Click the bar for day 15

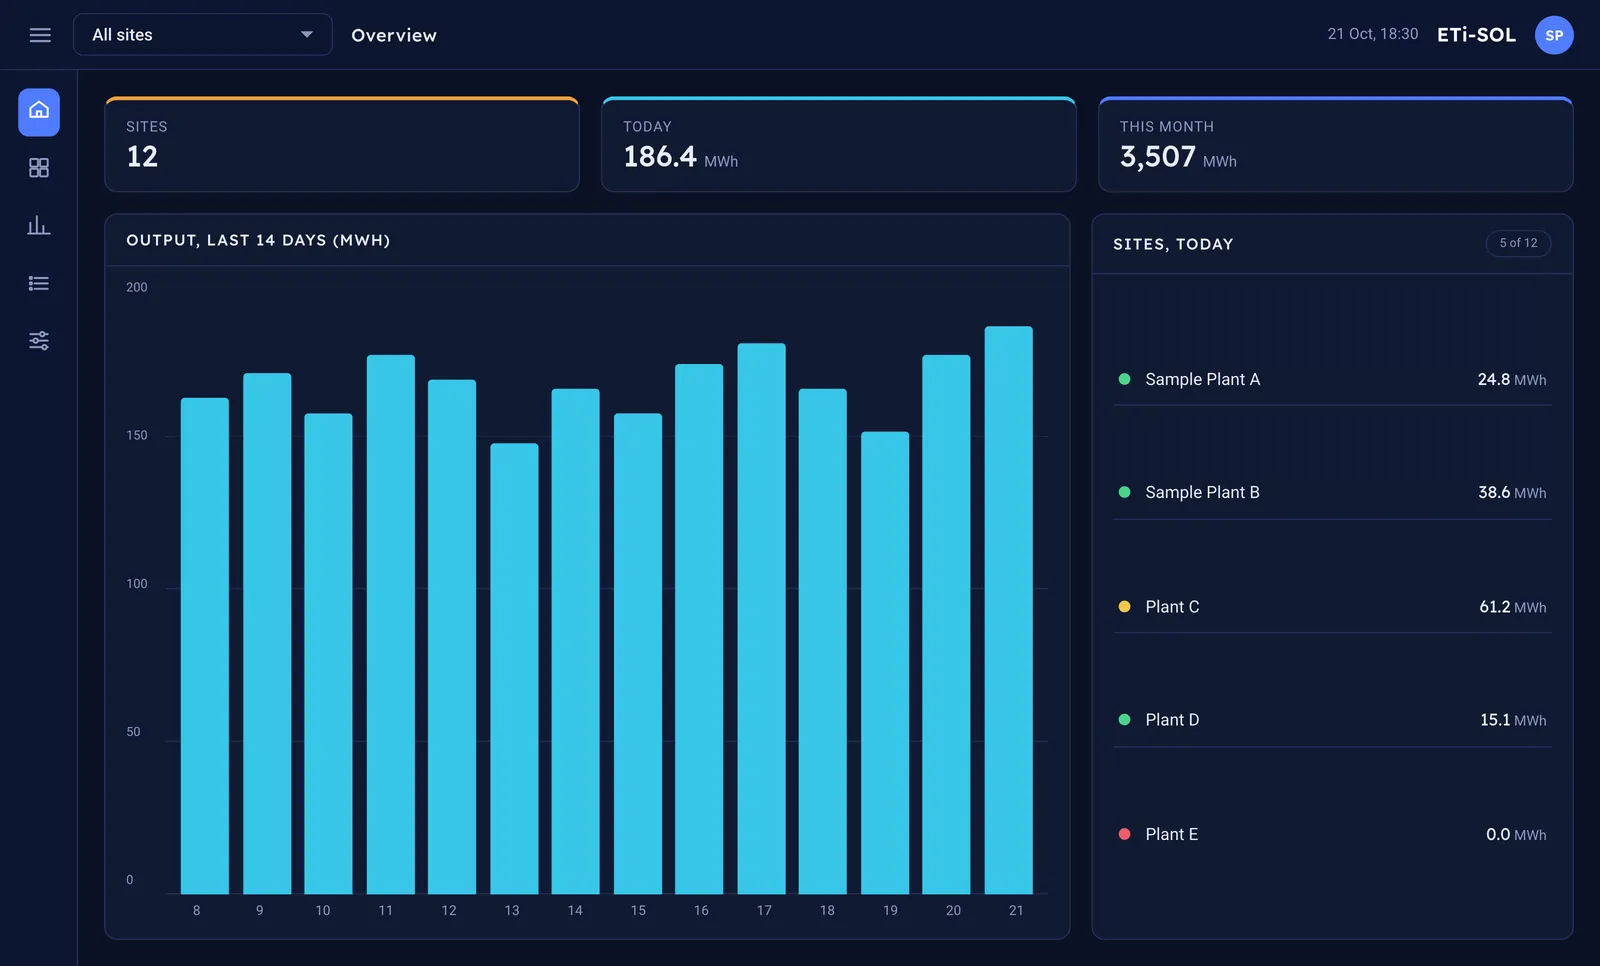click(x=638, y=654)
